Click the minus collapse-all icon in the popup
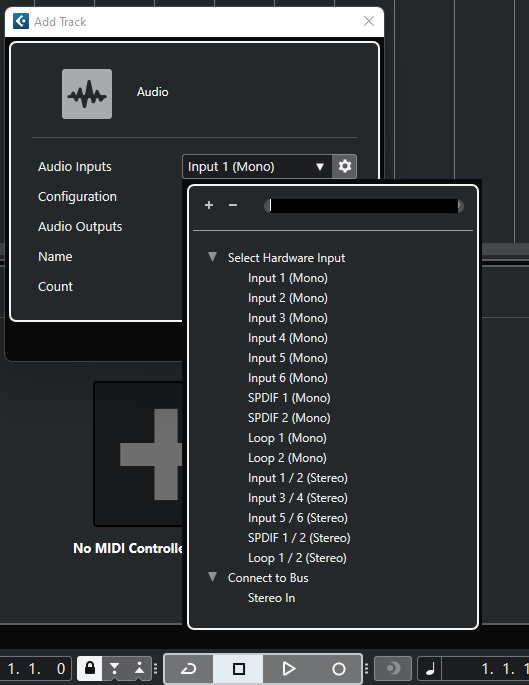 [233, 205]
